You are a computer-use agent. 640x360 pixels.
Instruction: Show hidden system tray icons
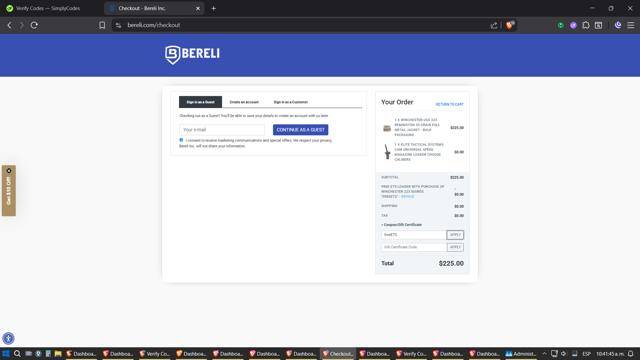[x=544, y=353]
